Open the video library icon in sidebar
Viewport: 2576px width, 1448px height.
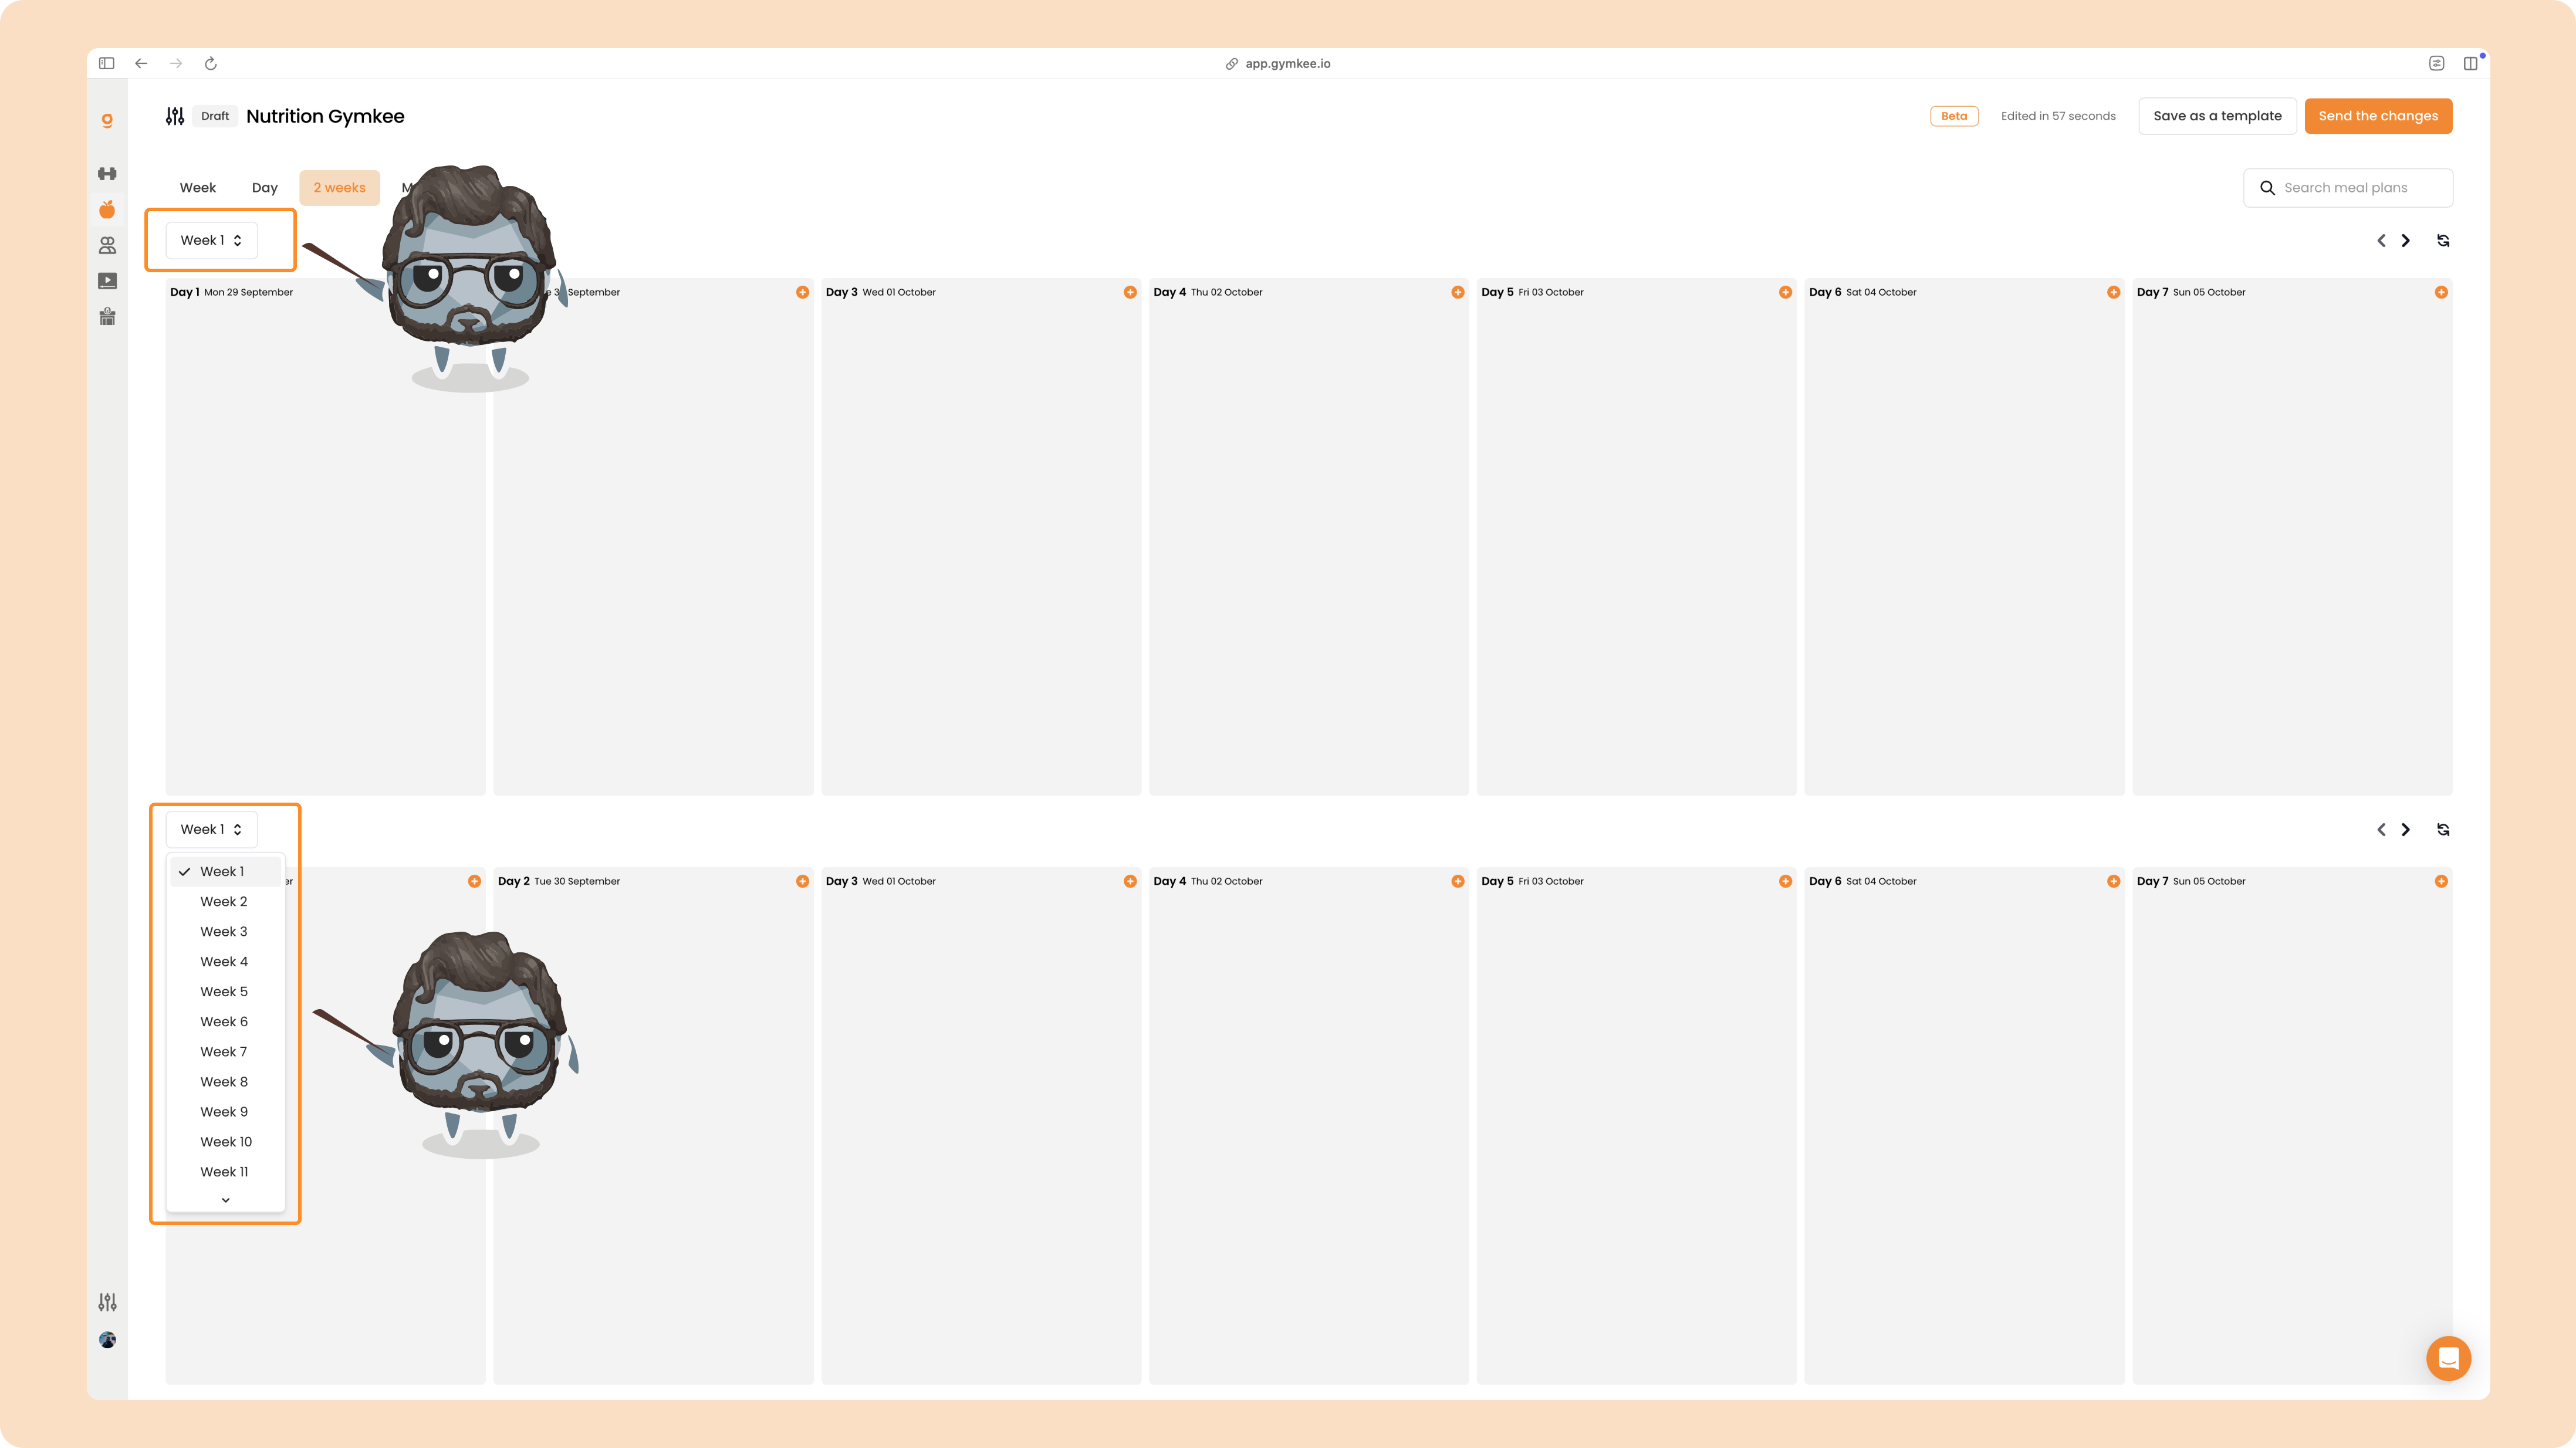point(107,281)
